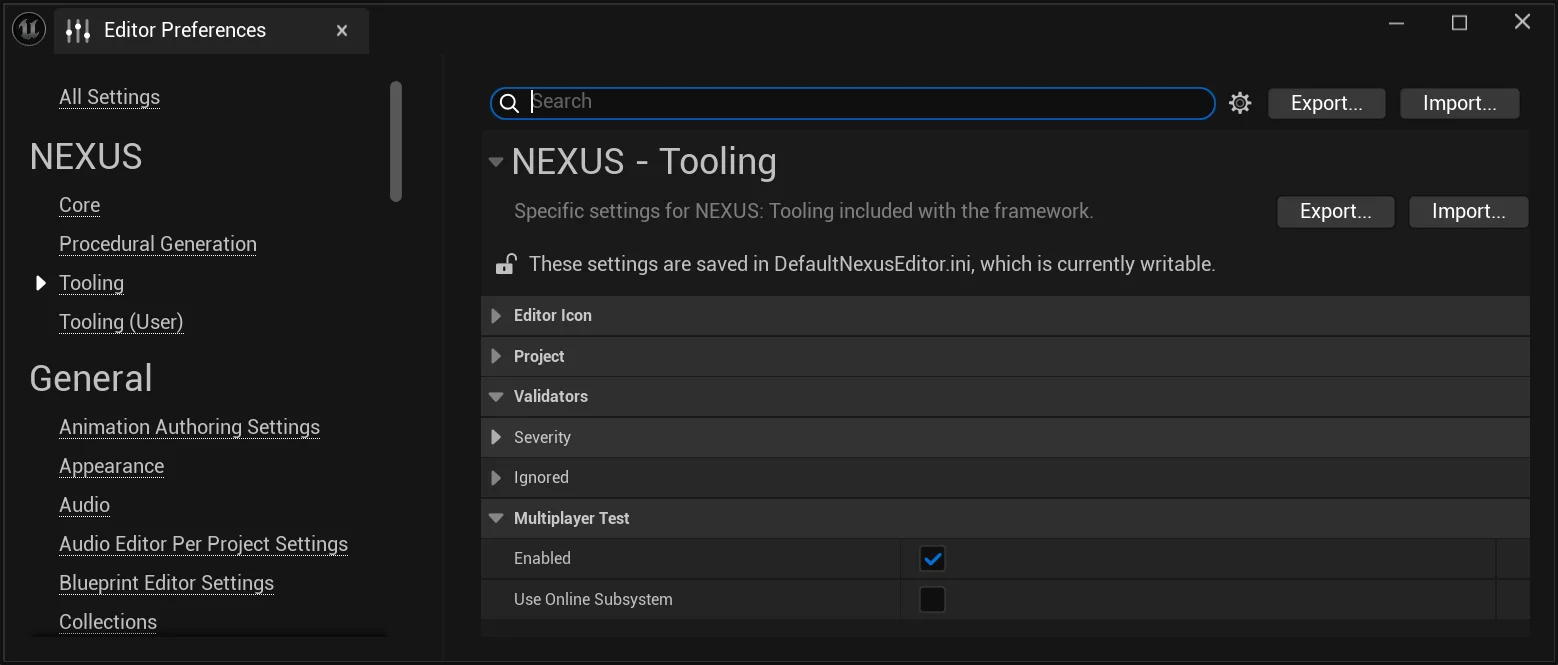This screenshot has width=1558, height=665.
Task: Click the top Export... button
Action: pyautogui.click(x=1327, y=103)
